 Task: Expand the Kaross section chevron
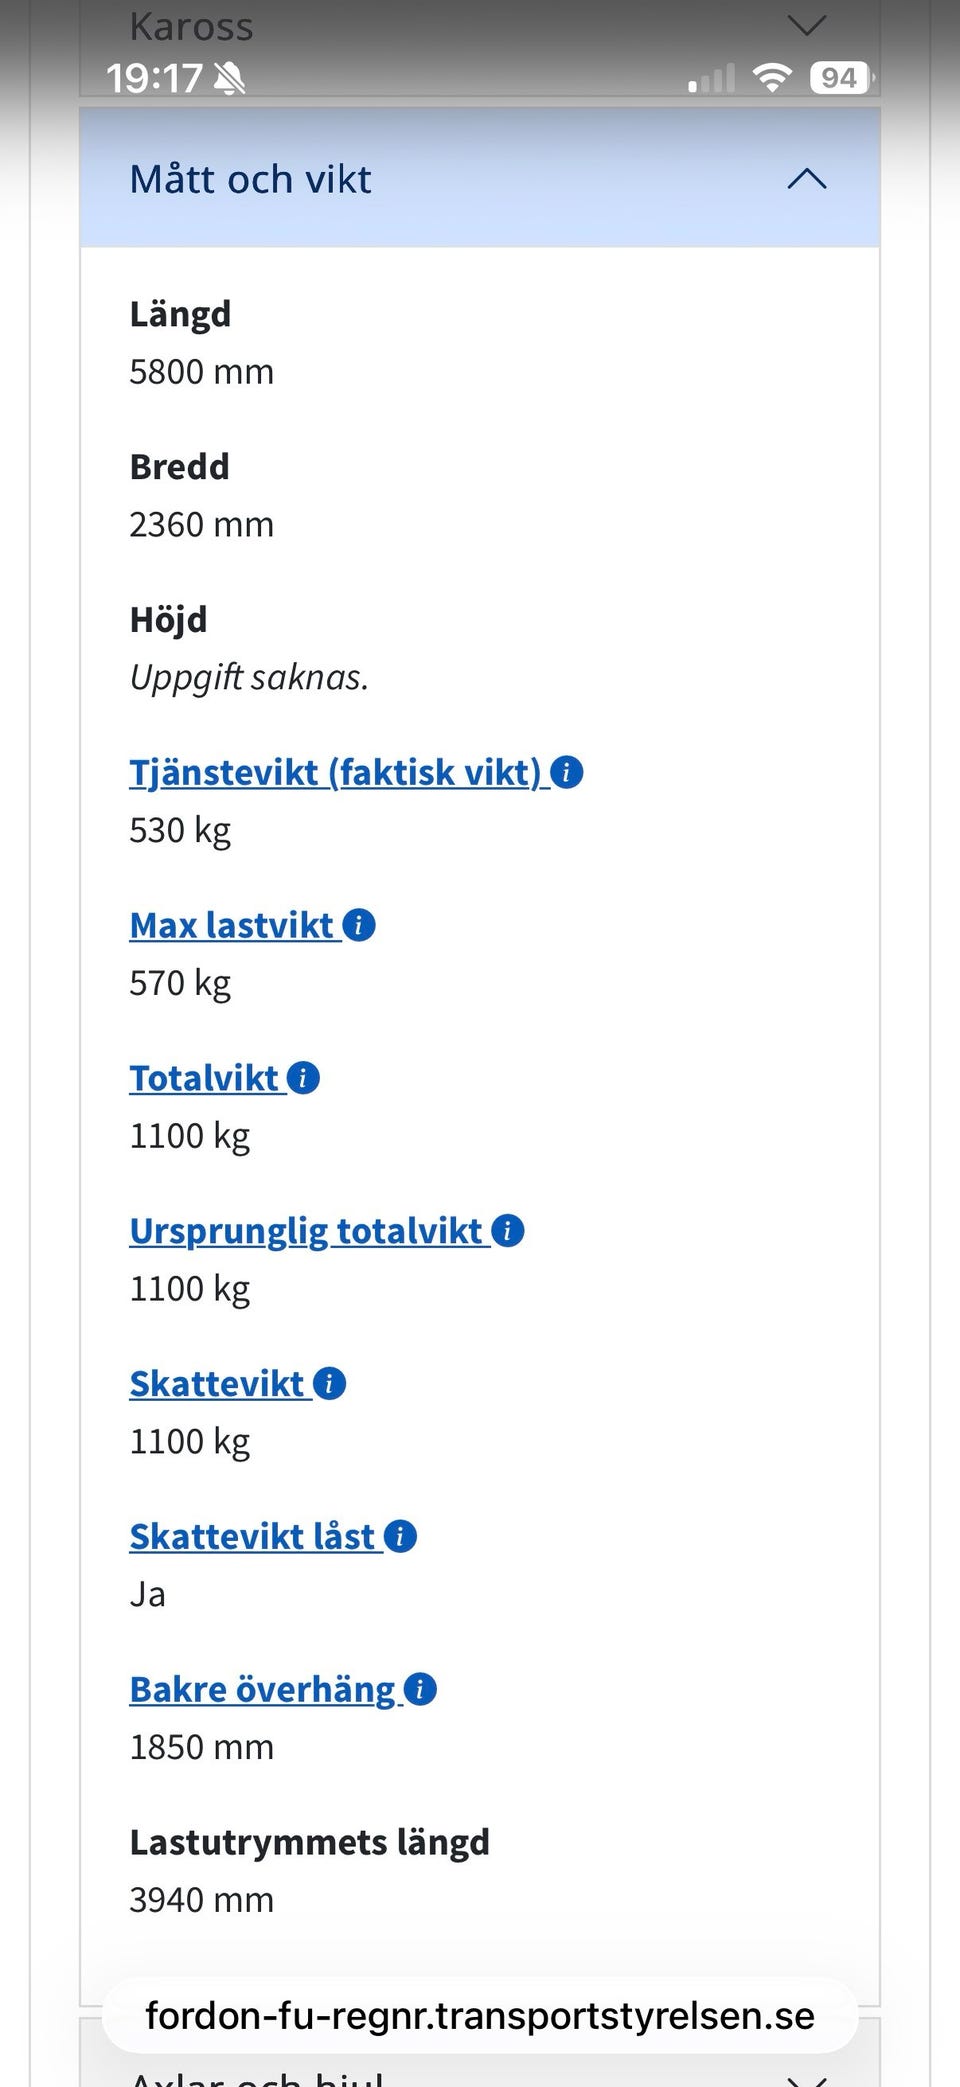point(807,25)
